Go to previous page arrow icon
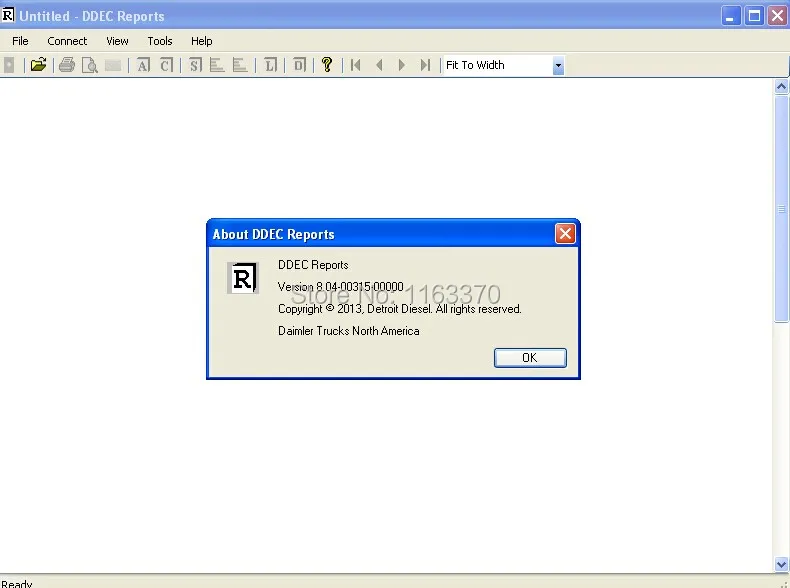This screenshot has width=790, height=588. 379,65
